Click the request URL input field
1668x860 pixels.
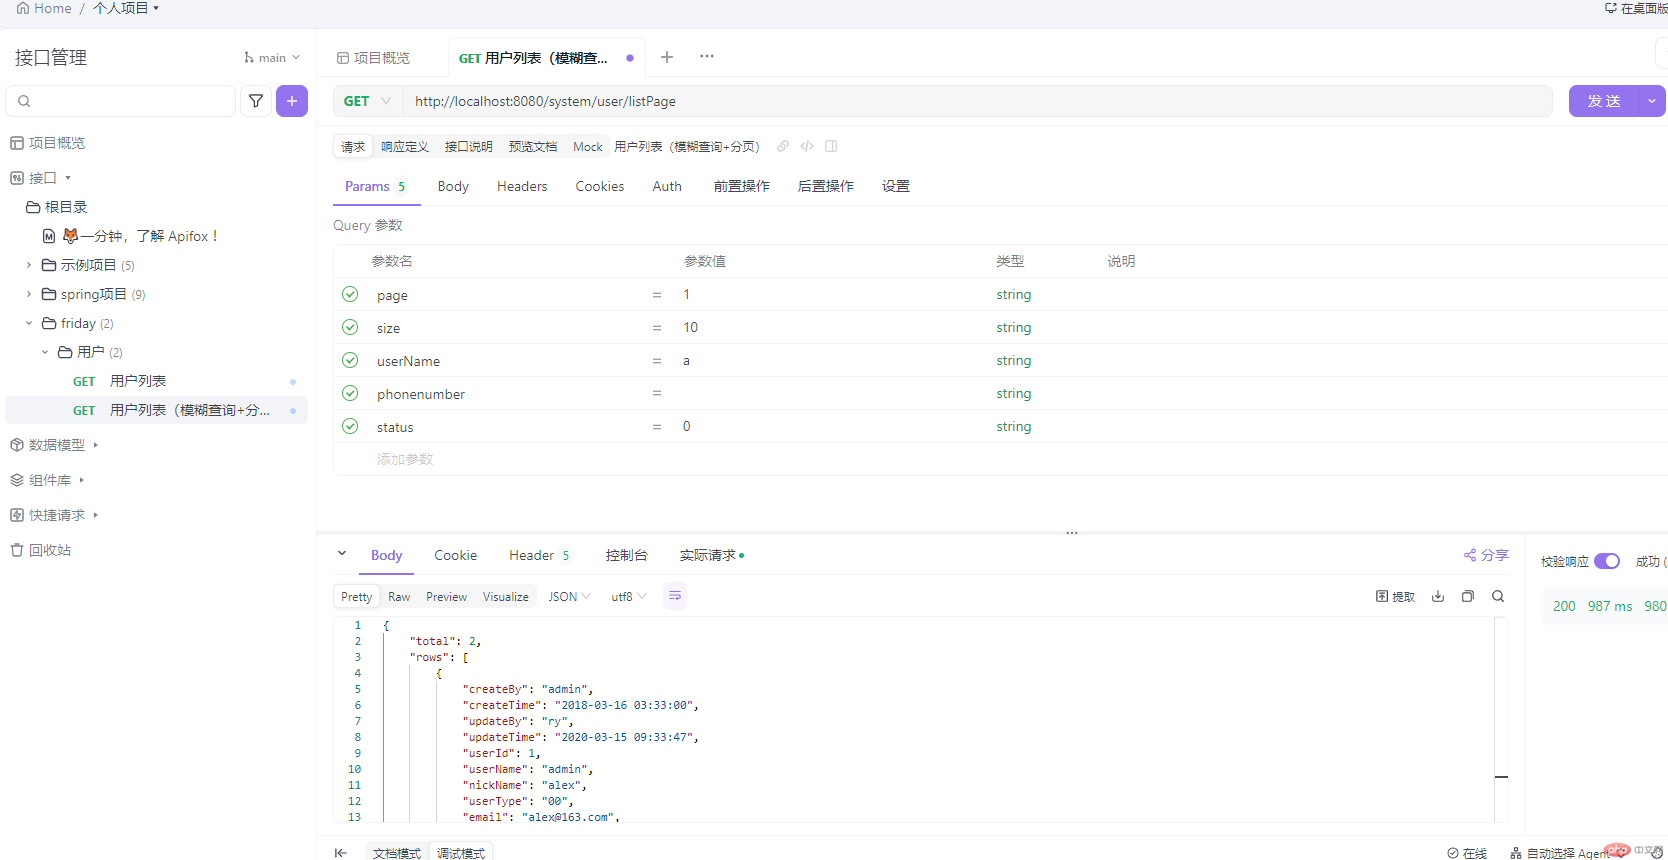tap(976, 101)
